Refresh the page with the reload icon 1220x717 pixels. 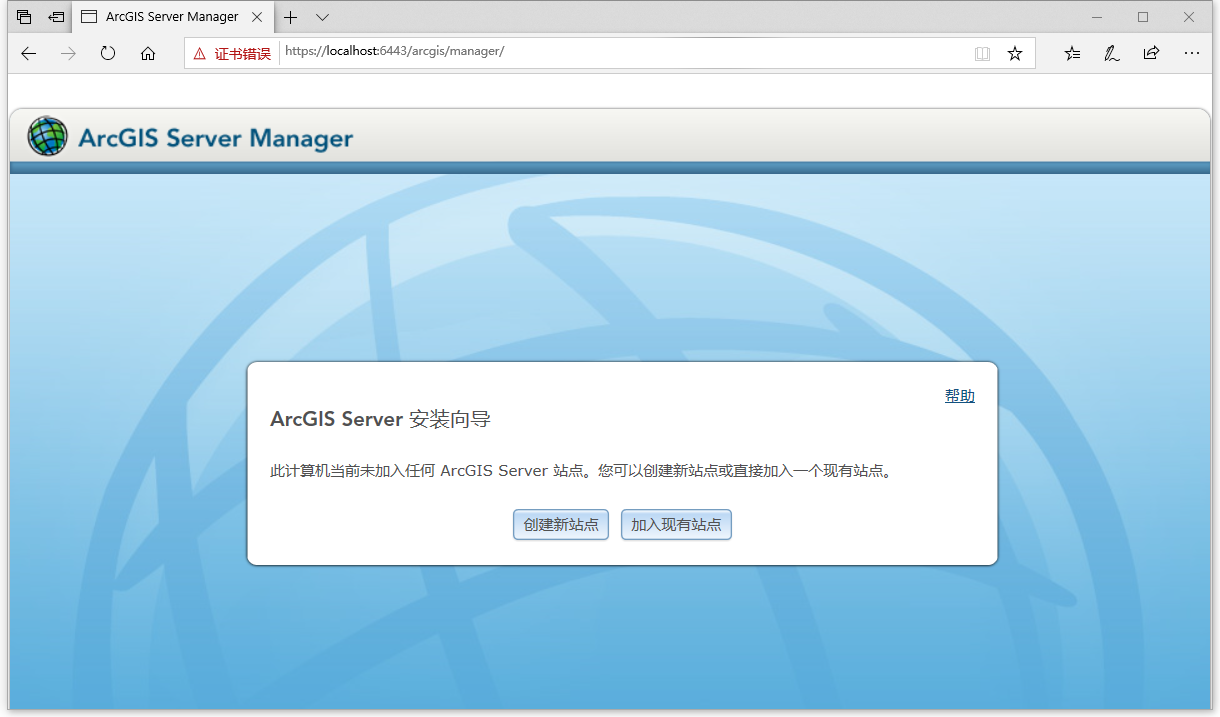108,54
